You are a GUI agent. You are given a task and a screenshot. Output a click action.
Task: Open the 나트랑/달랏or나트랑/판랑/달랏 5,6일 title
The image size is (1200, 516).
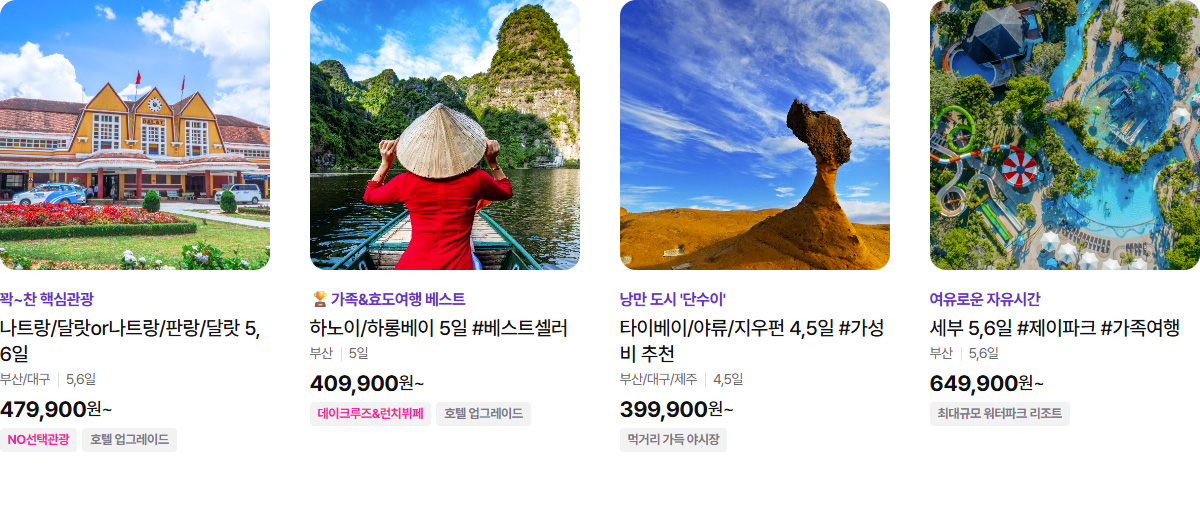click(x=130, y=340)
